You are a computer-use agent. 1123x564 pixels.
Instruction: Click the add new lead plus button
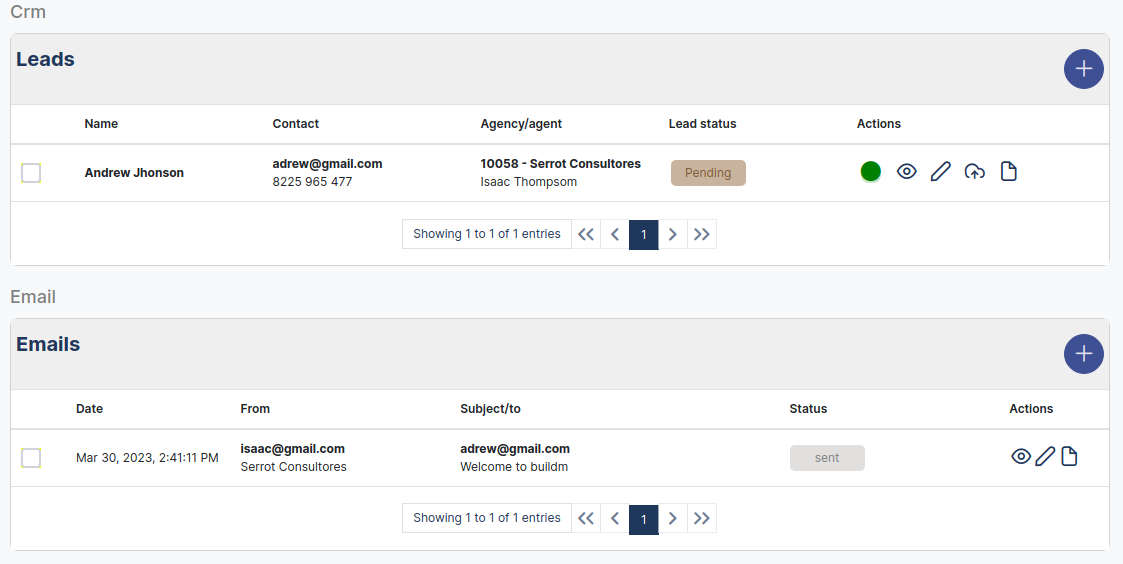coord(1083,69)
